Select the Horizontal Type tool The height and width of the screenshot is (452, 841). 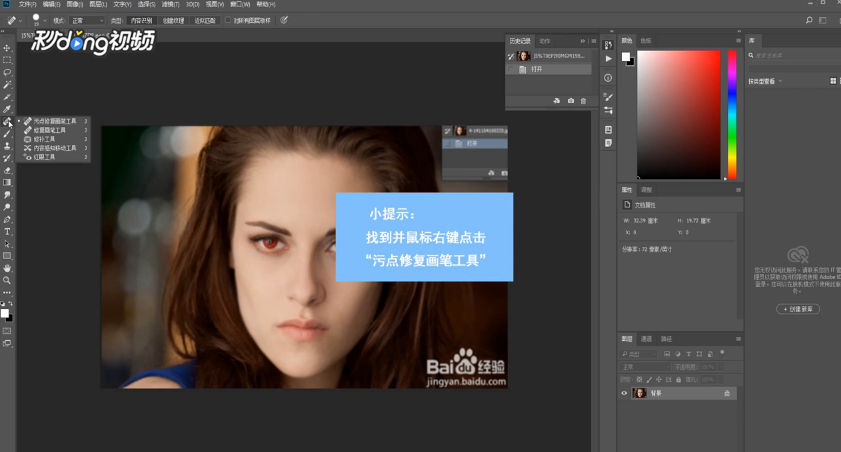click(x=7, y=232)
